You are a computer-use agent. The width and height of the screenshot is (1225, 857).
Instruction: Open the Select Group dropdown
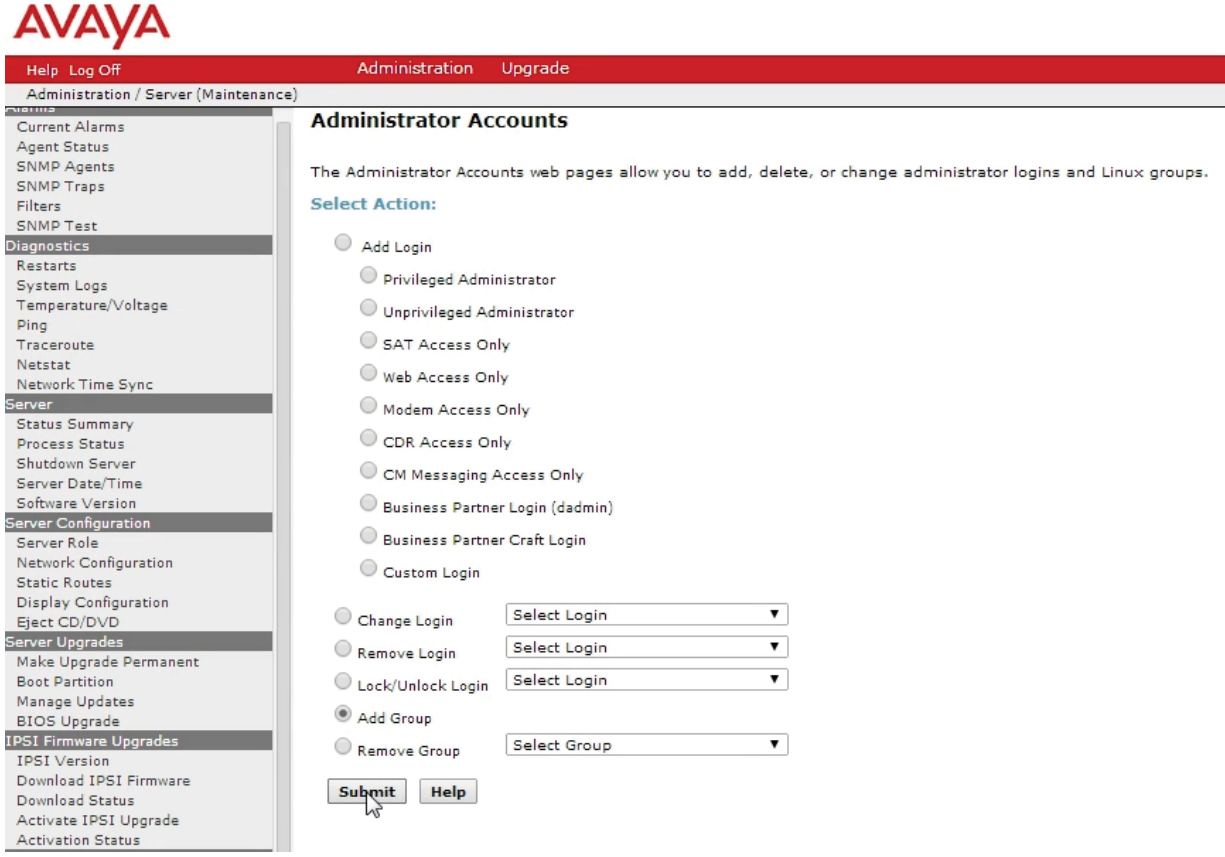(x=647, y=745)
